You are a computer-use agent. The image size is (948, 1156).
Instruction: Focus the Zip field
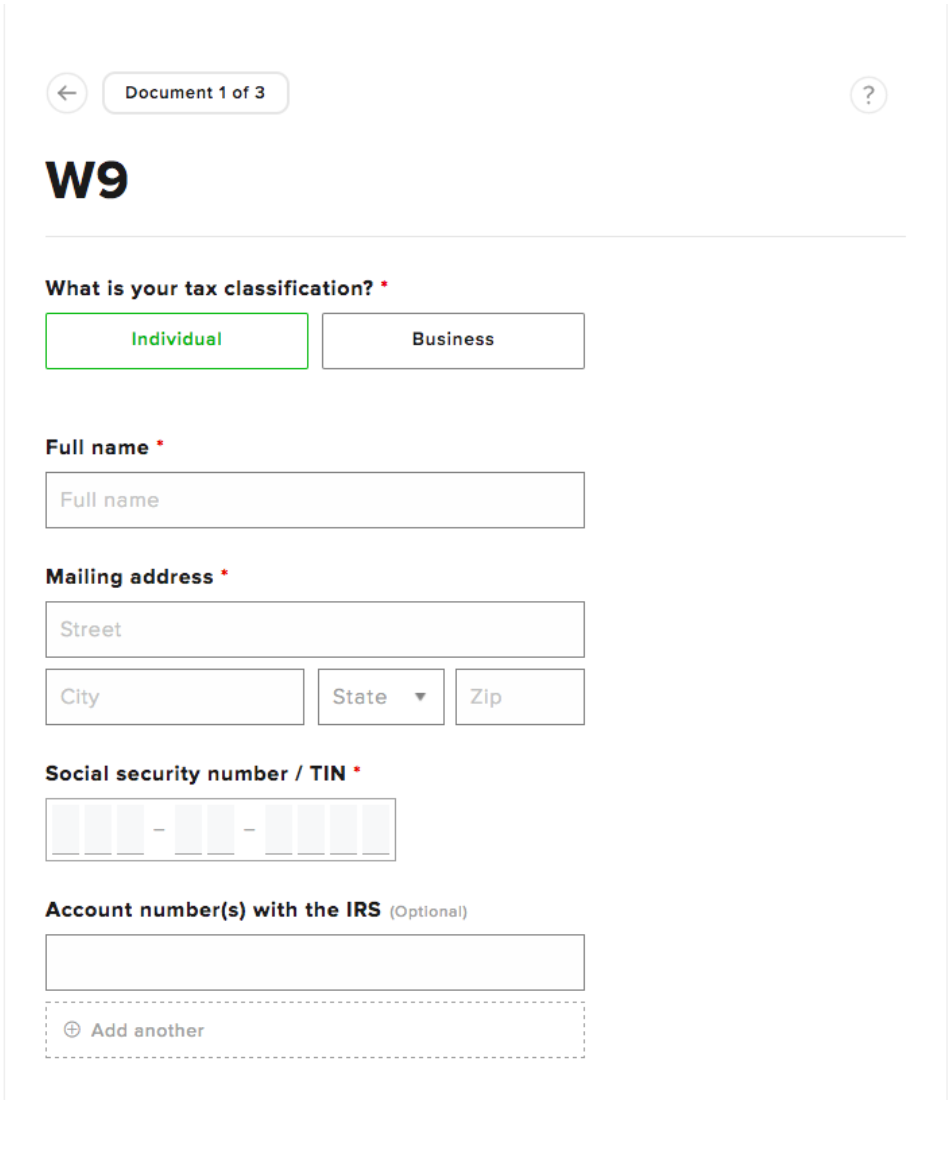point(520,697)
